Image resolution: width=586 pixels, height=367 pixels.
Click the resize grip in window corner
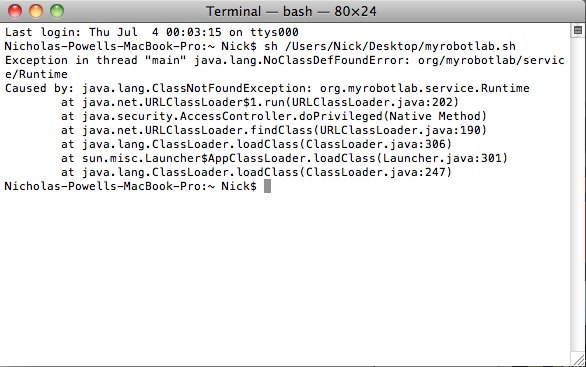click(x=579, y=360)
